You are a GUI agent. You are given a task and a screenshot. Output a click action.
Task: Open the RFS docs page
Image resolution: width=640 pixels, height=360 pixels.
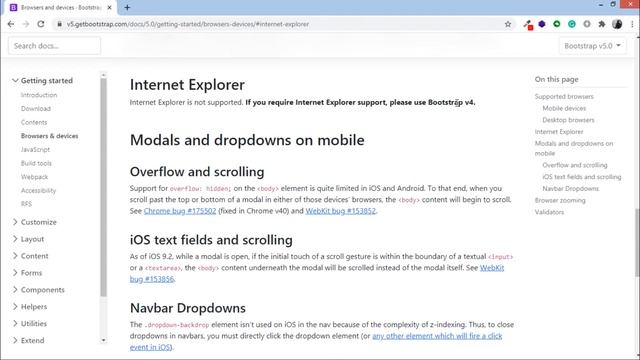pyautogui.click(x=26, y=204)
